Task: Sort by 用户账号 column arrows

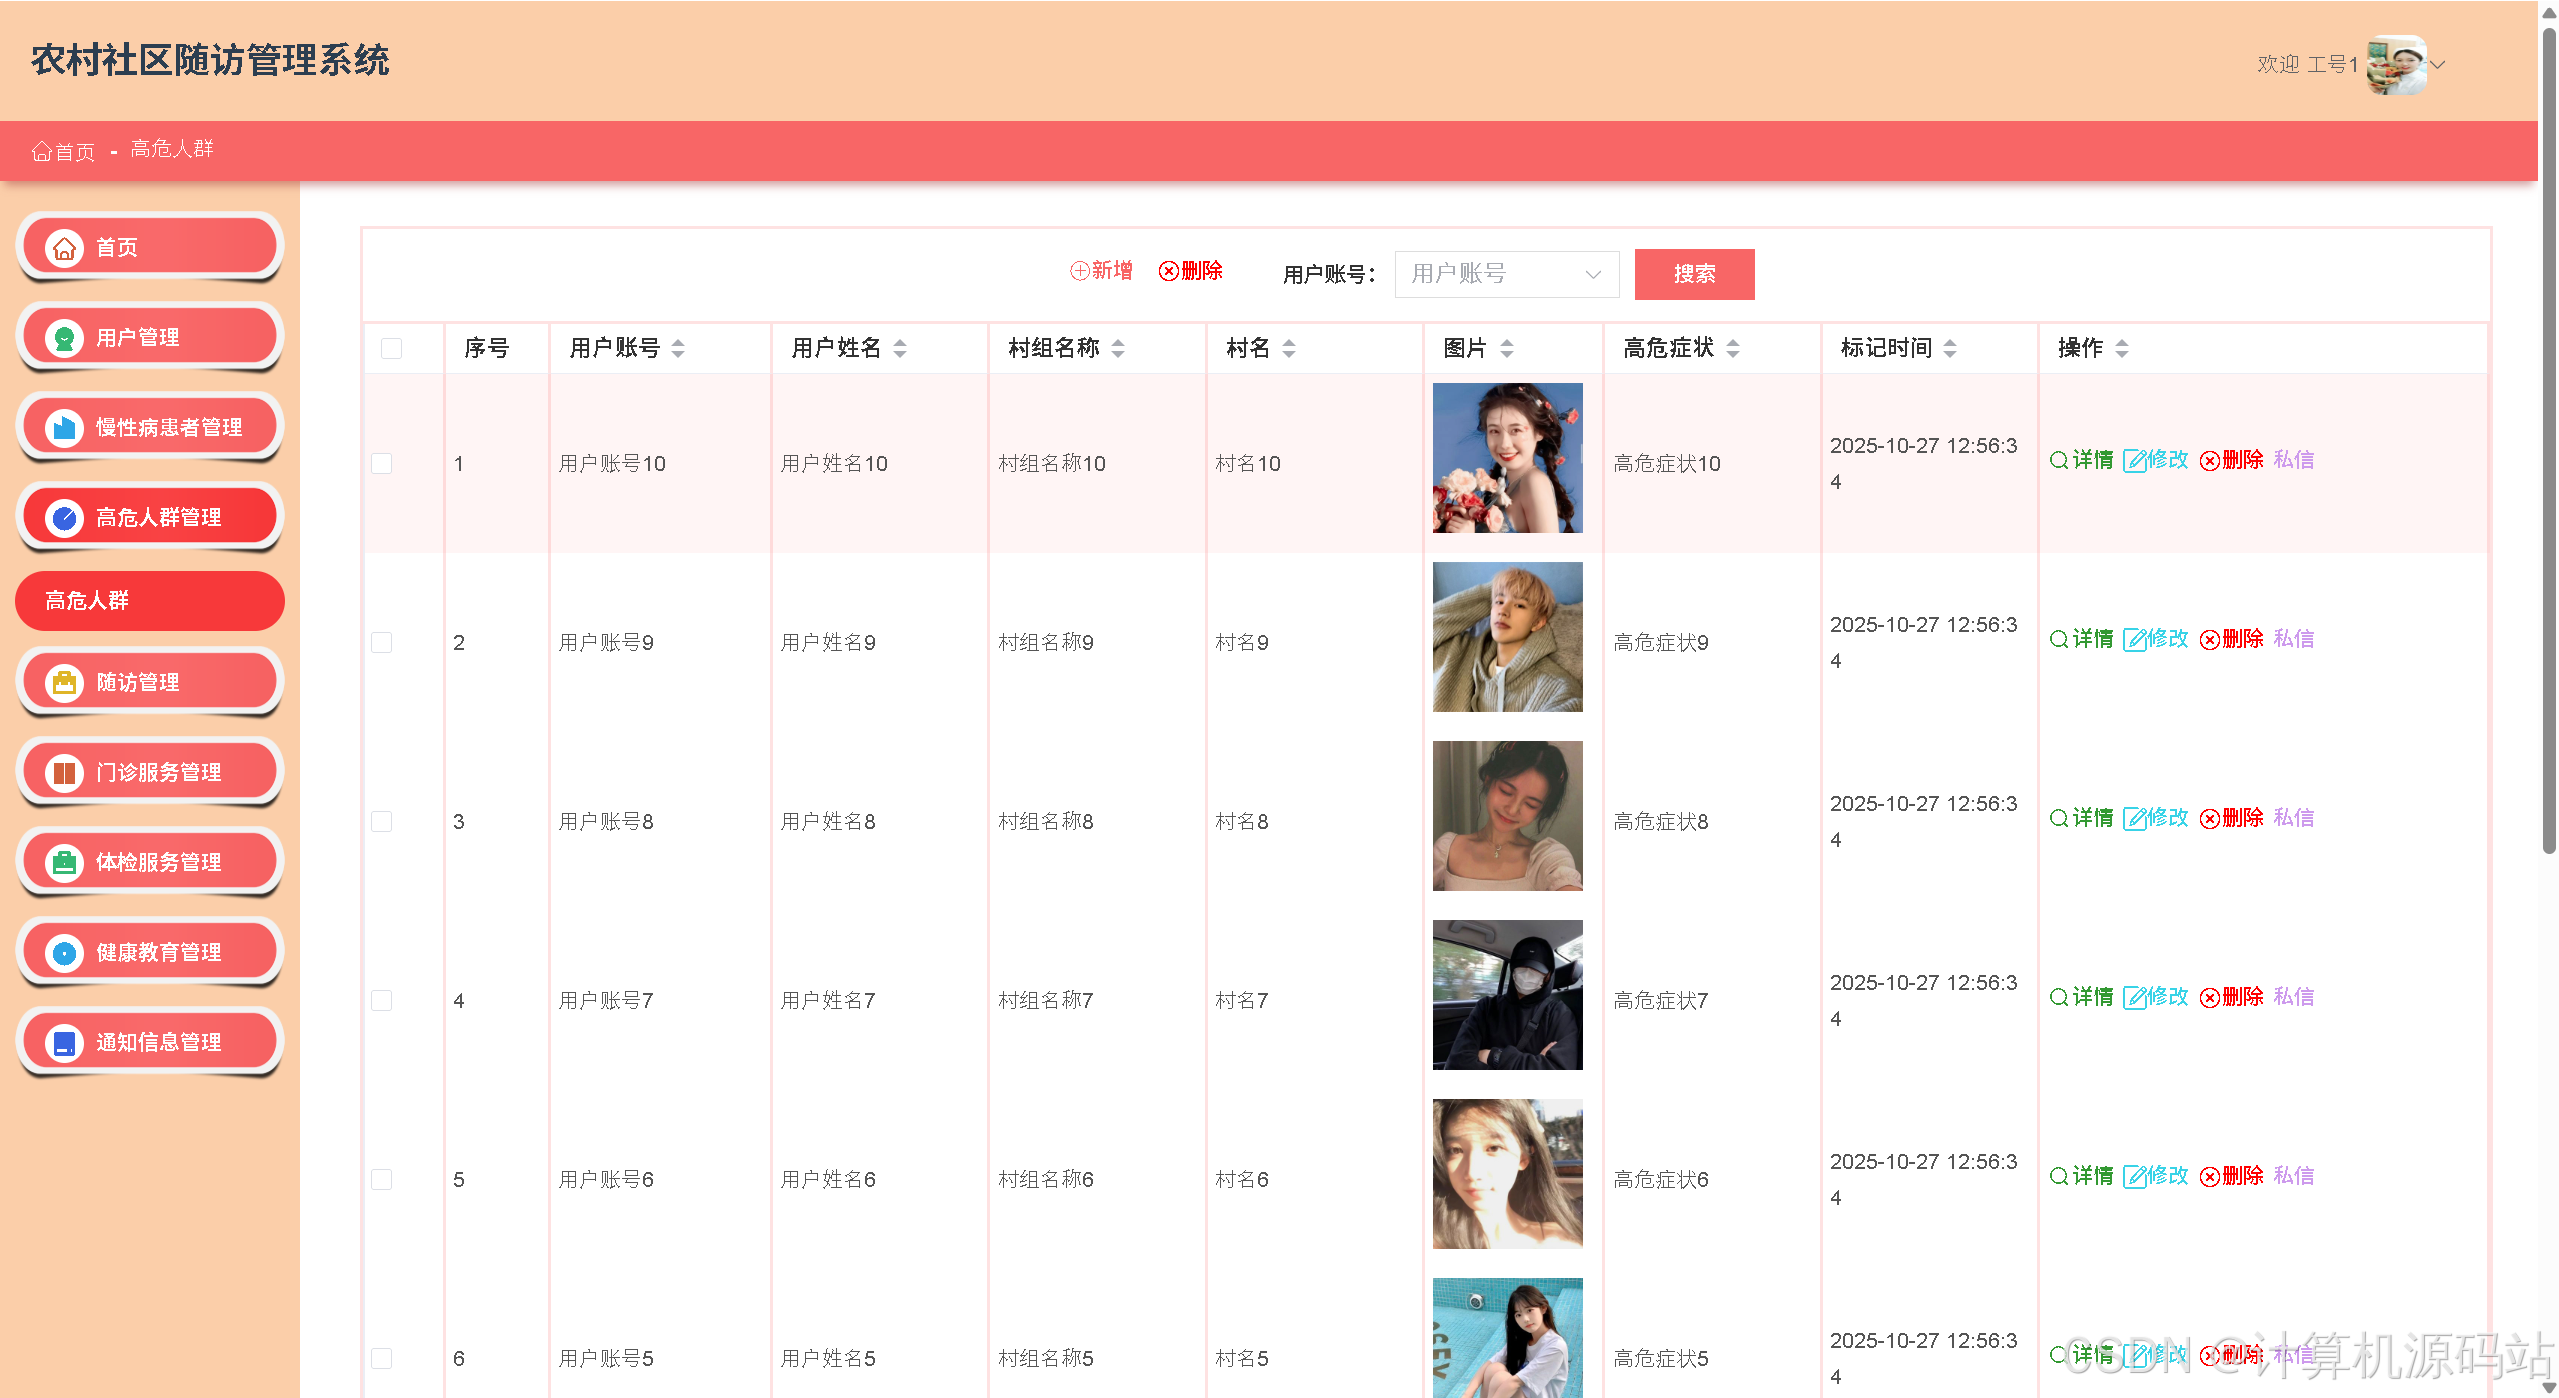Action: pyautogui.click(x=678, y=348)
